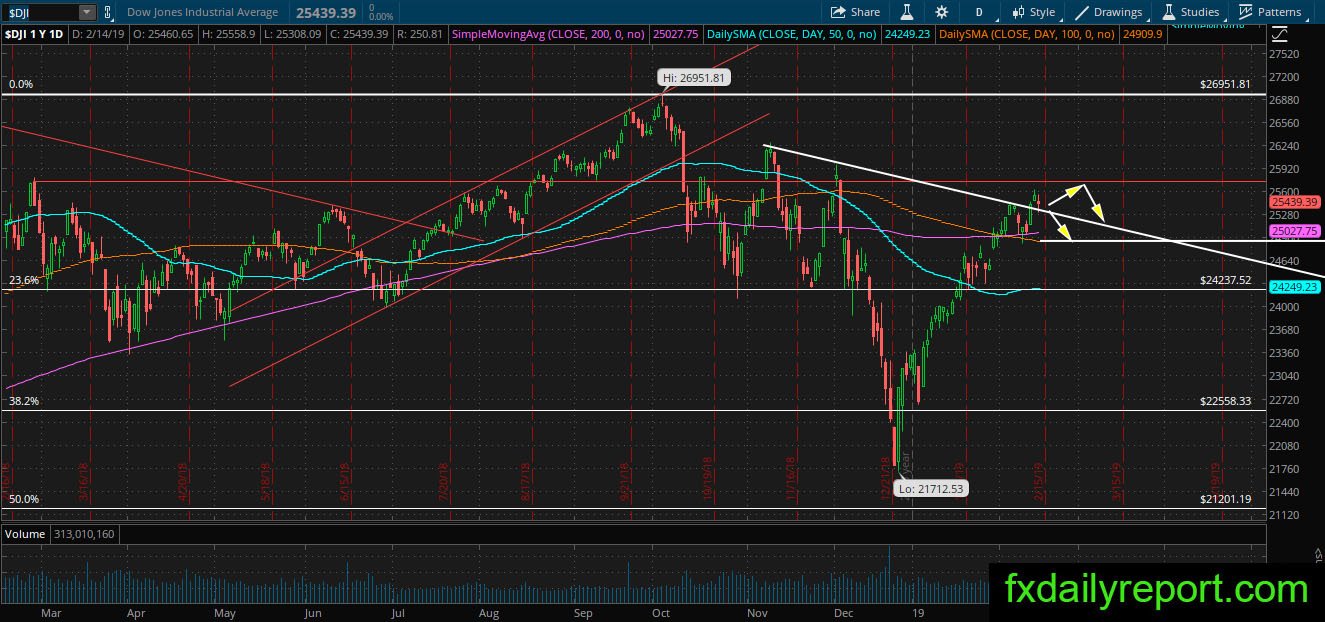Open the Studies menu
The width and height of the screenshot is (1325, 622).
(x=1190, y=12)
